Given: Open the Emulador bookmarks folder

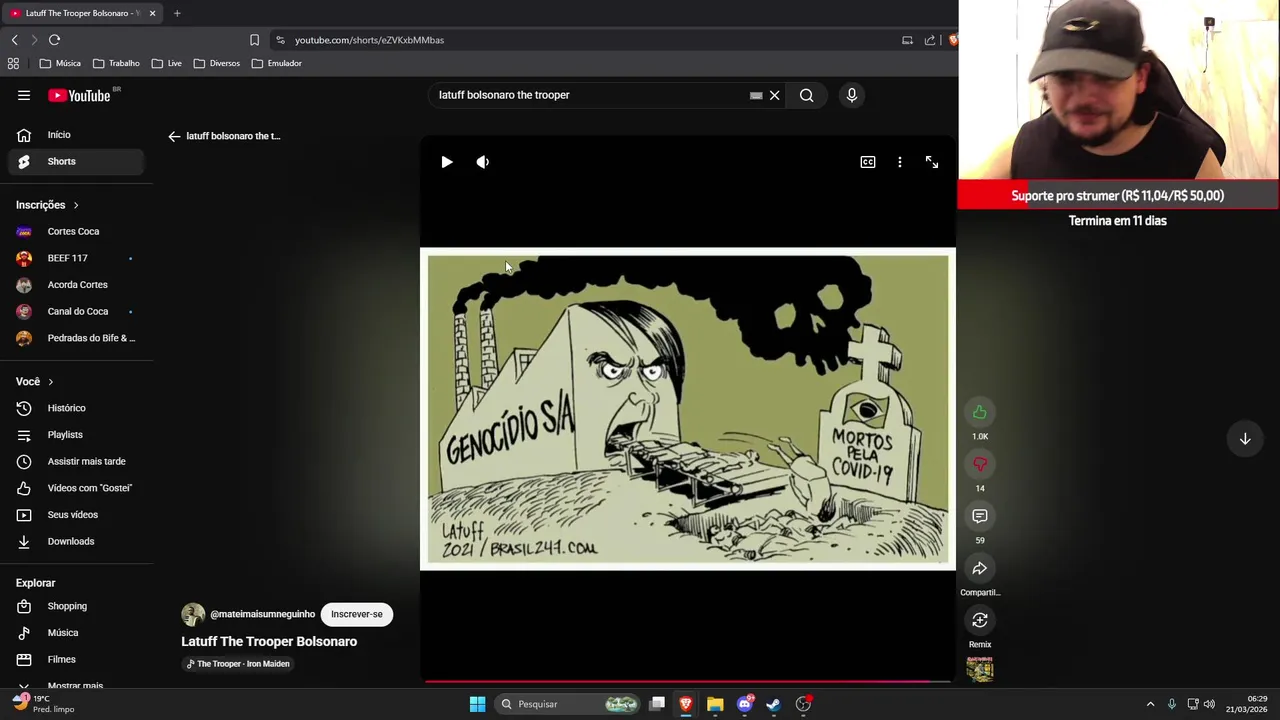Looking at the screenshot, I should click(277, 63).
